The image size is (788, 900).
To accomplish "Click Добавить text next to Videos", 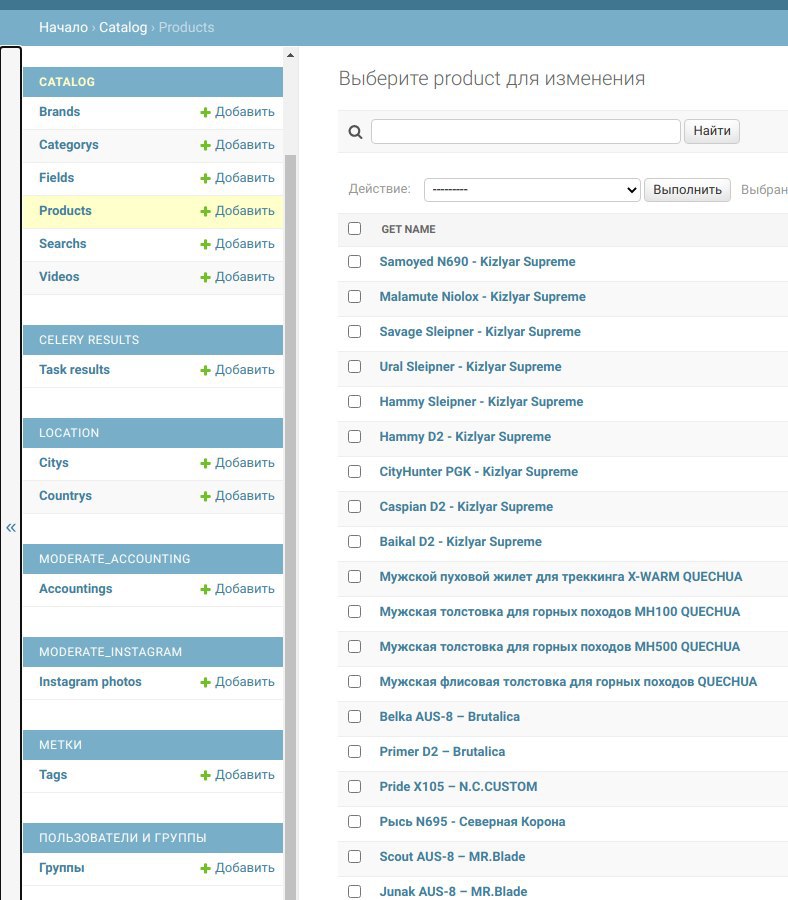I will [244, 277].
